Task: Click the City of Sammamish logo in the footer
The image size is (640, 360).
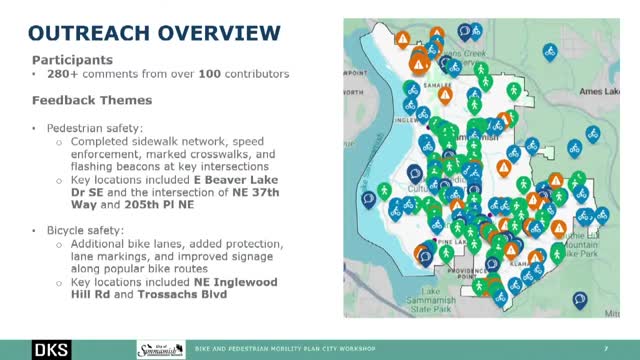Action: [x=161, y=350]
